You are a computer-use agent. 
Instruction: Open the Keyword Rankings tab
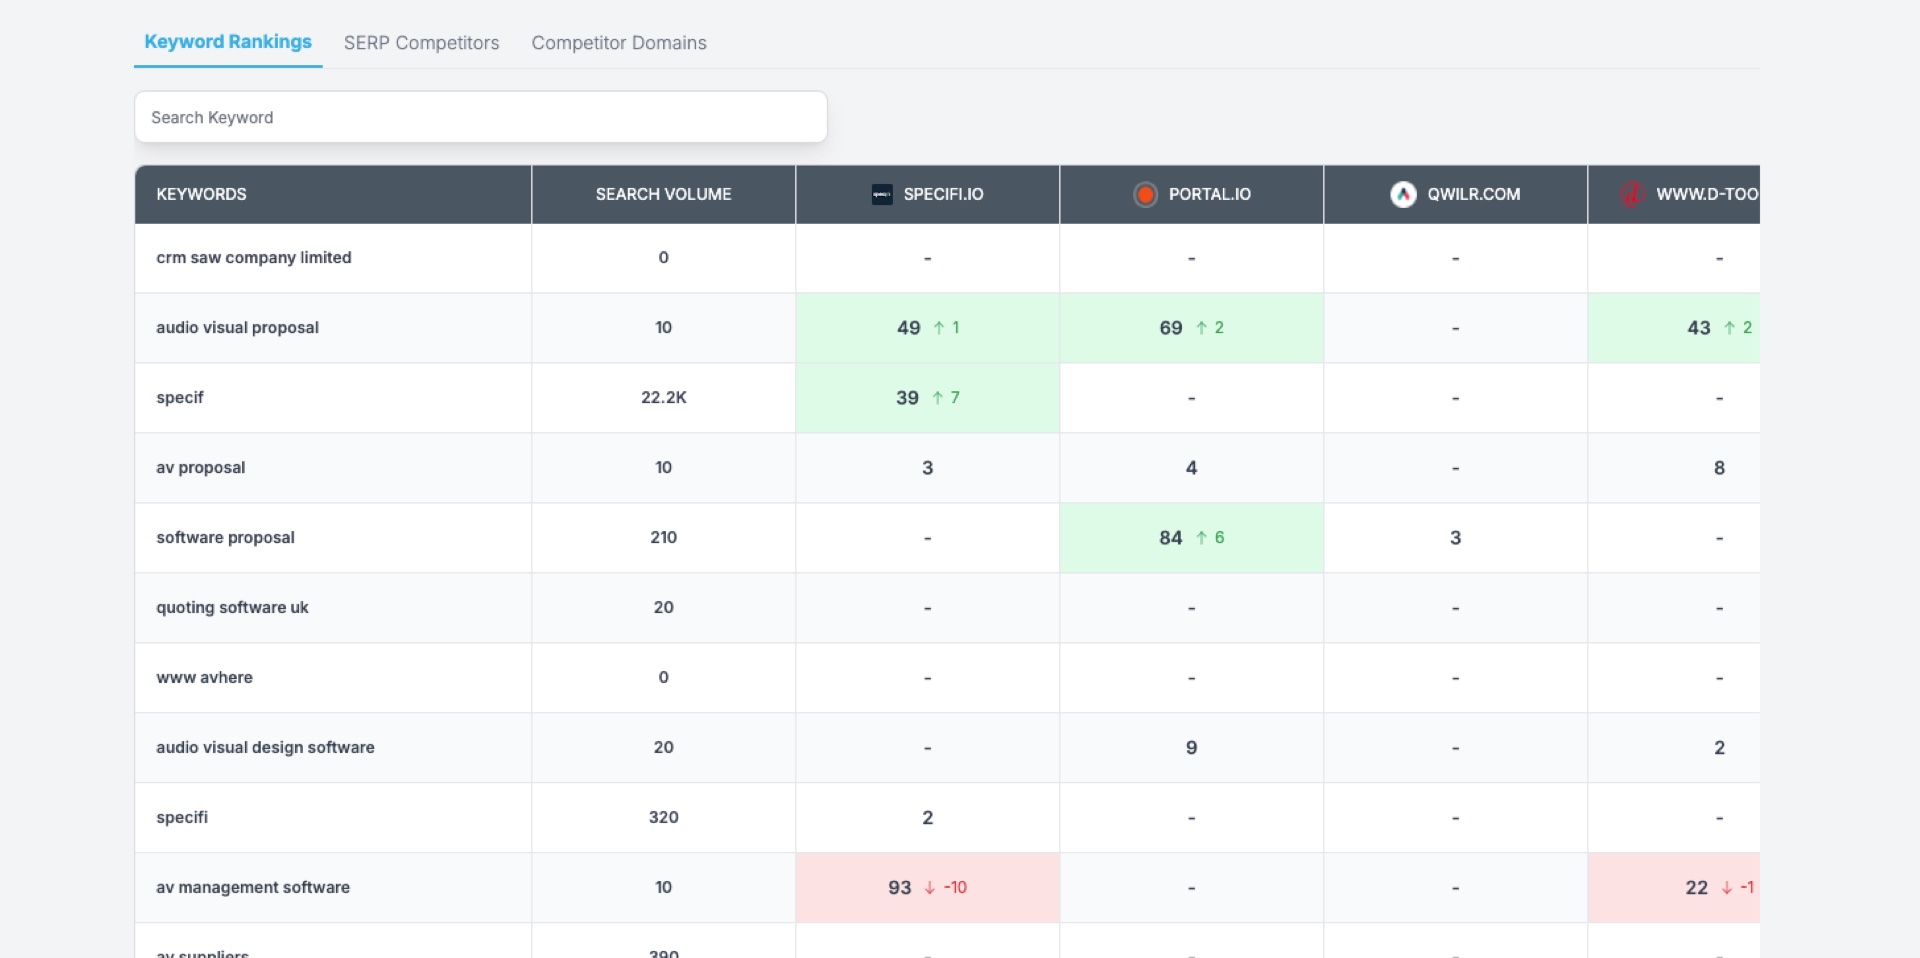(x=228, y=42)
